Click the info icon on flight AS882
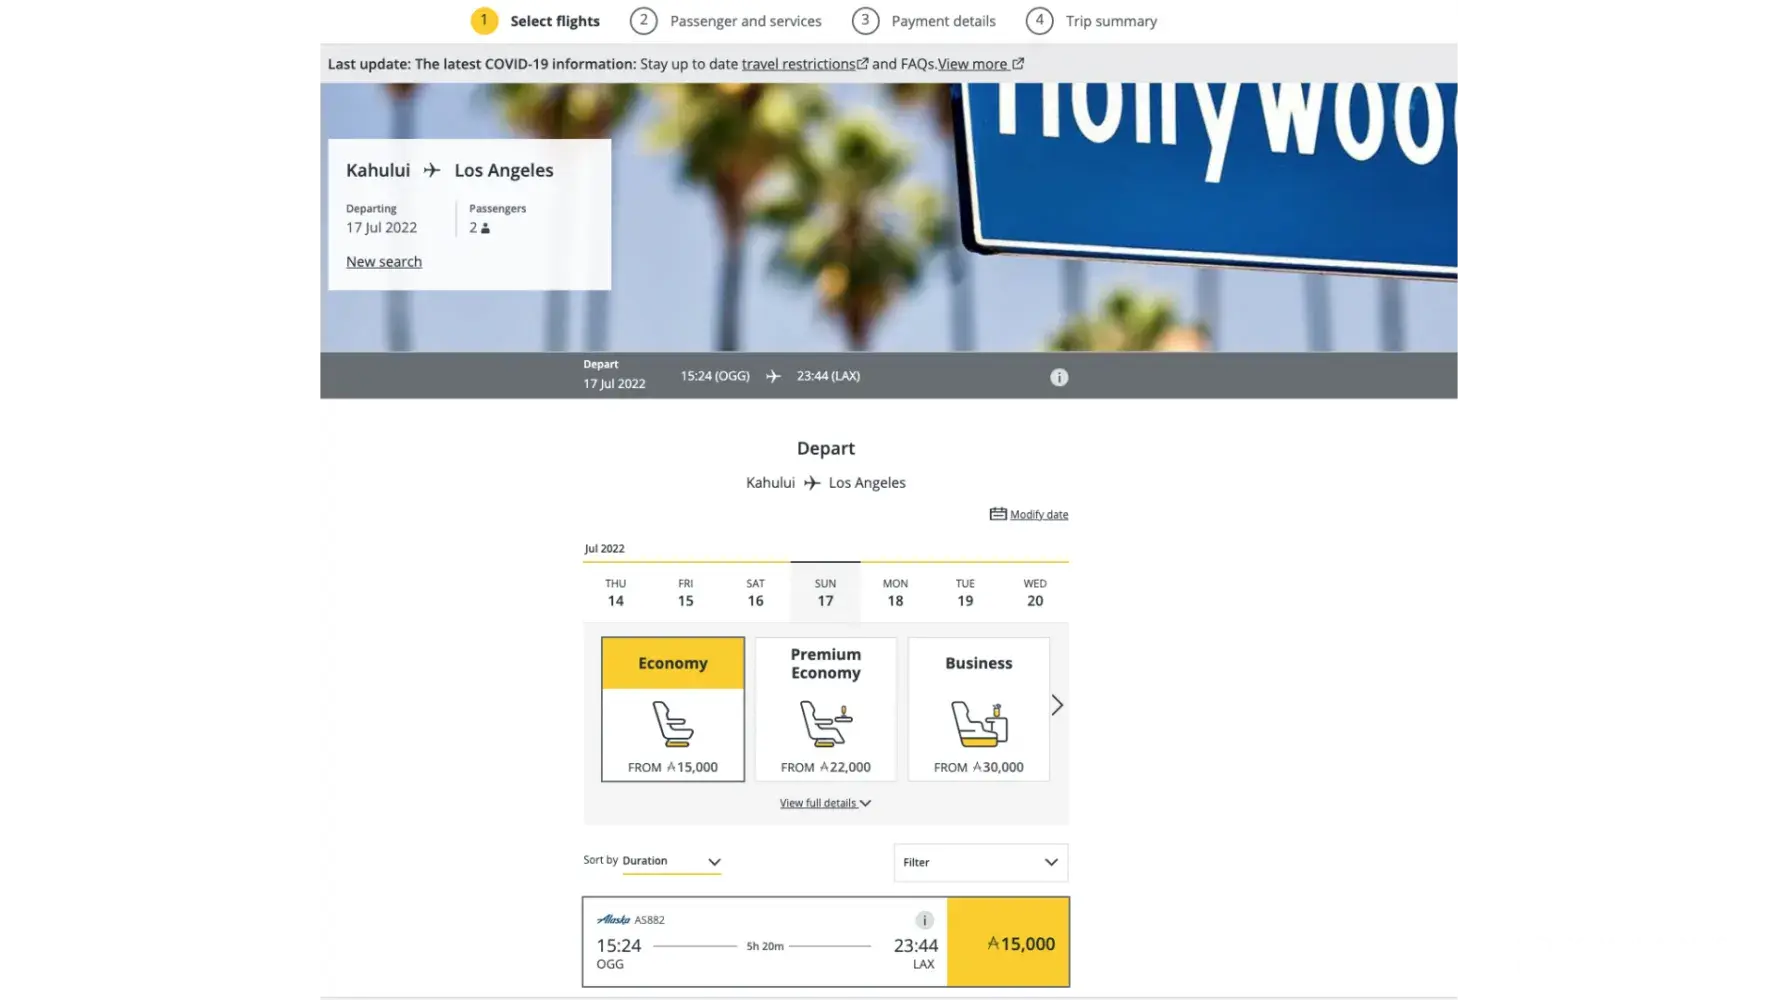 (x=924, y=920)
